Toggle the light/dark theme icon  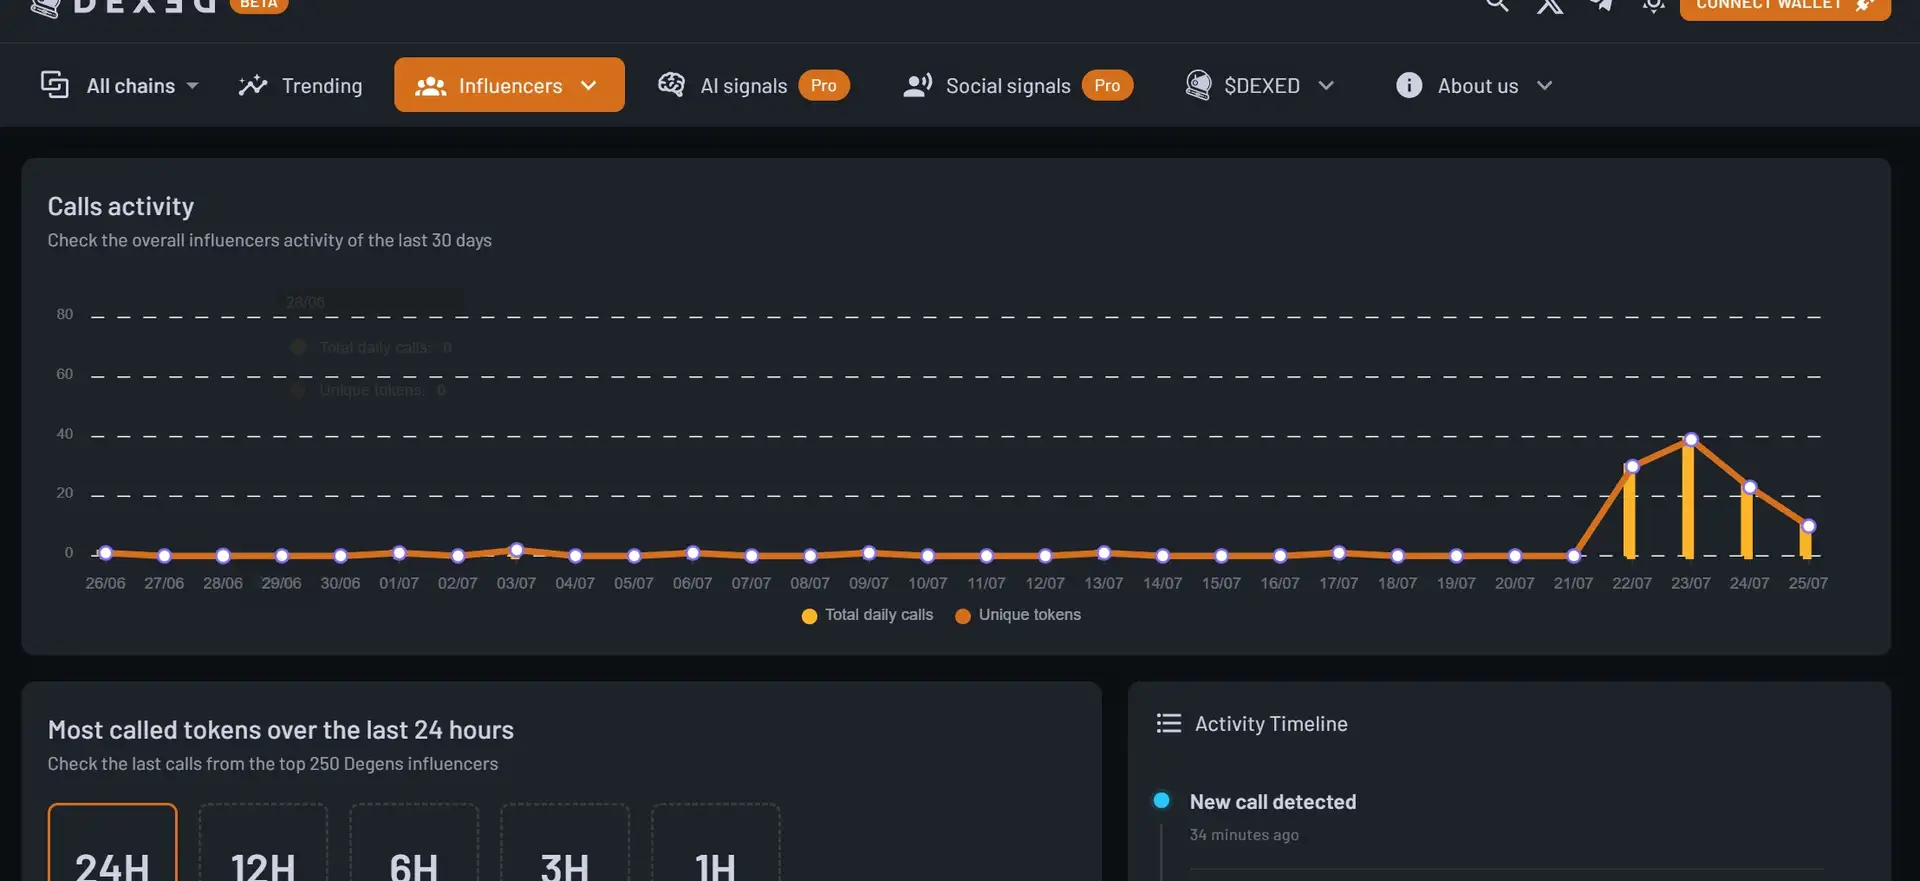[1653, 6]
